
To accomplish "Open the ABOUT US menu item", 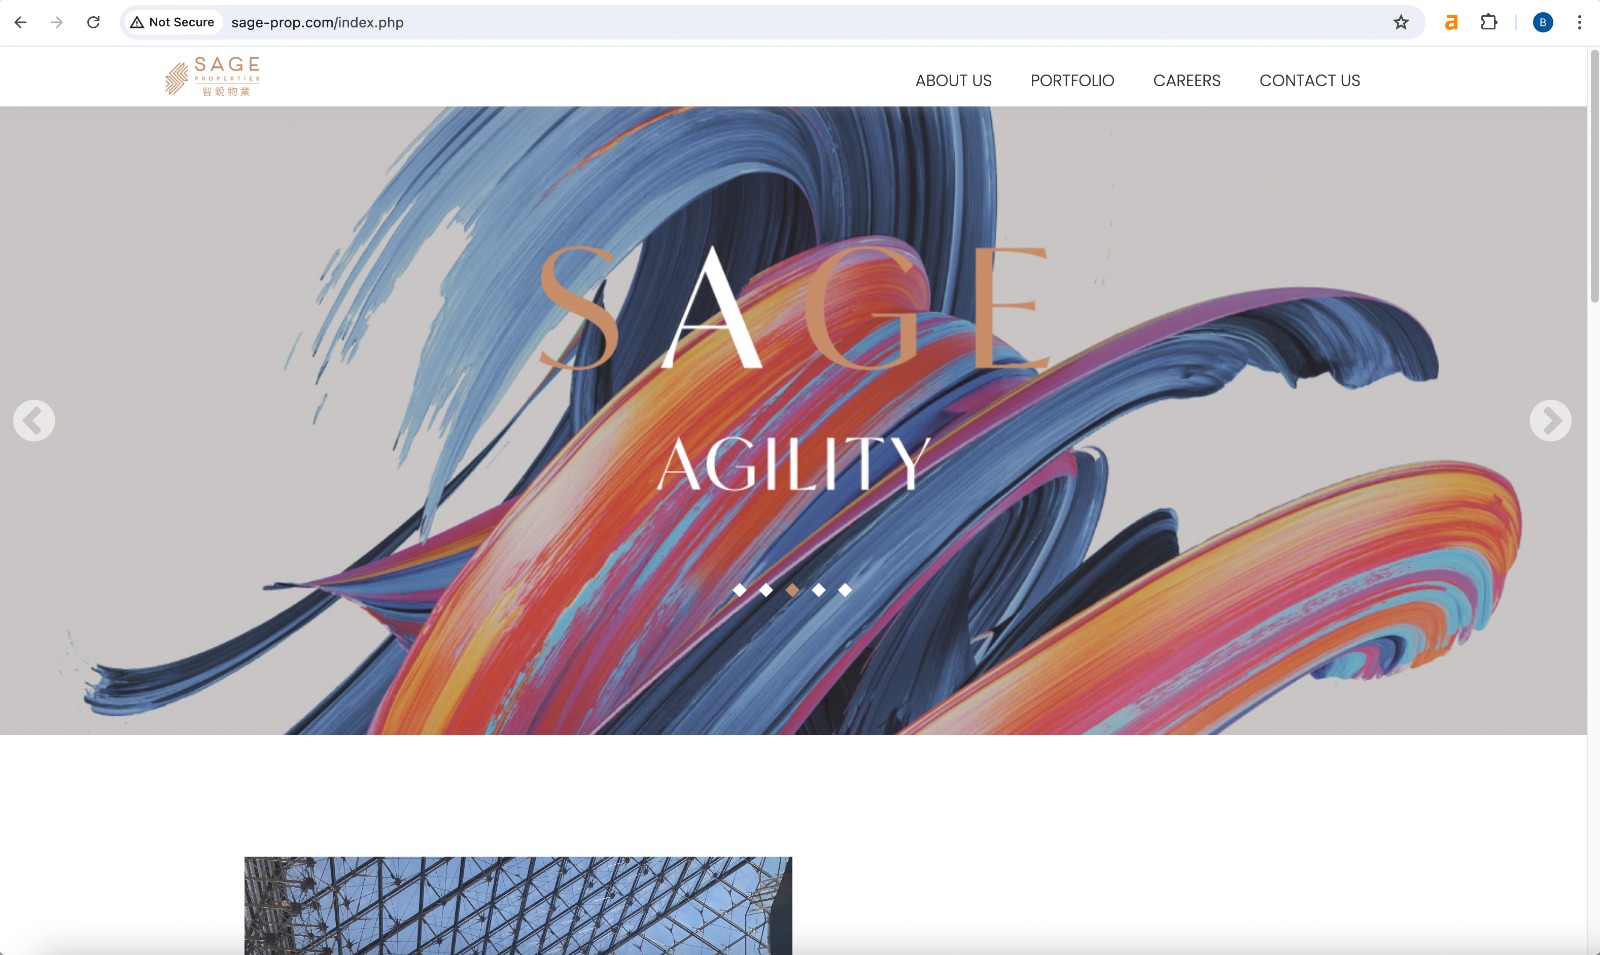I will coord(954,81).
